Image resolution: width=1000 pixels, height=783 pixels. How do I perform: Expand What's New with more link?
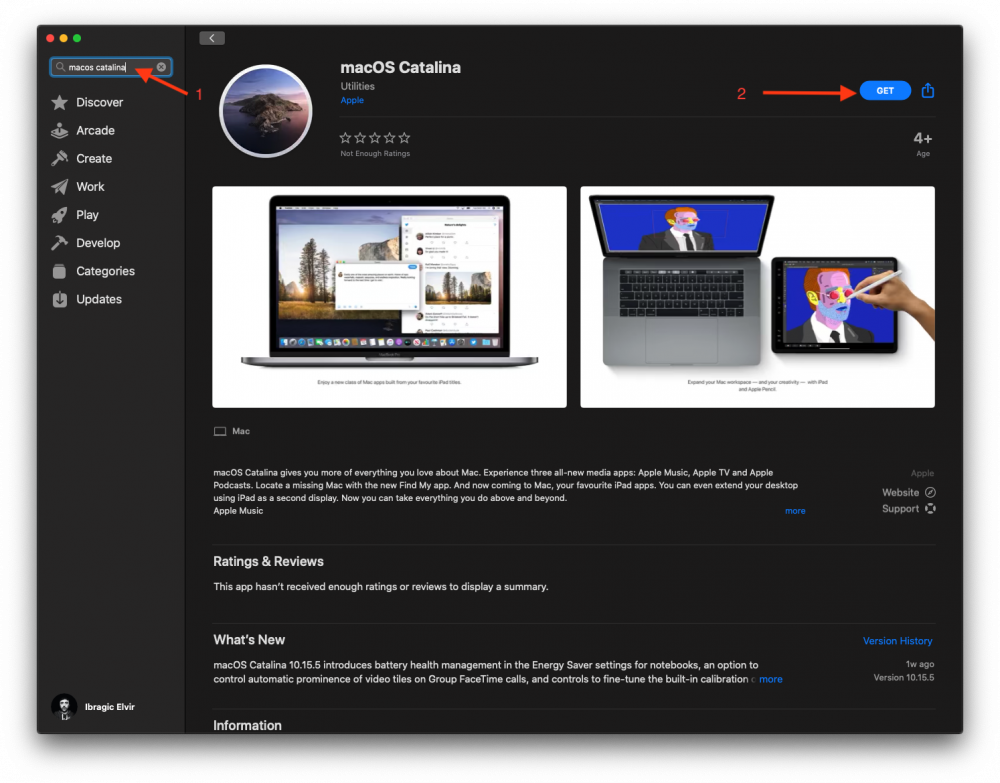(x=770, y=679)
